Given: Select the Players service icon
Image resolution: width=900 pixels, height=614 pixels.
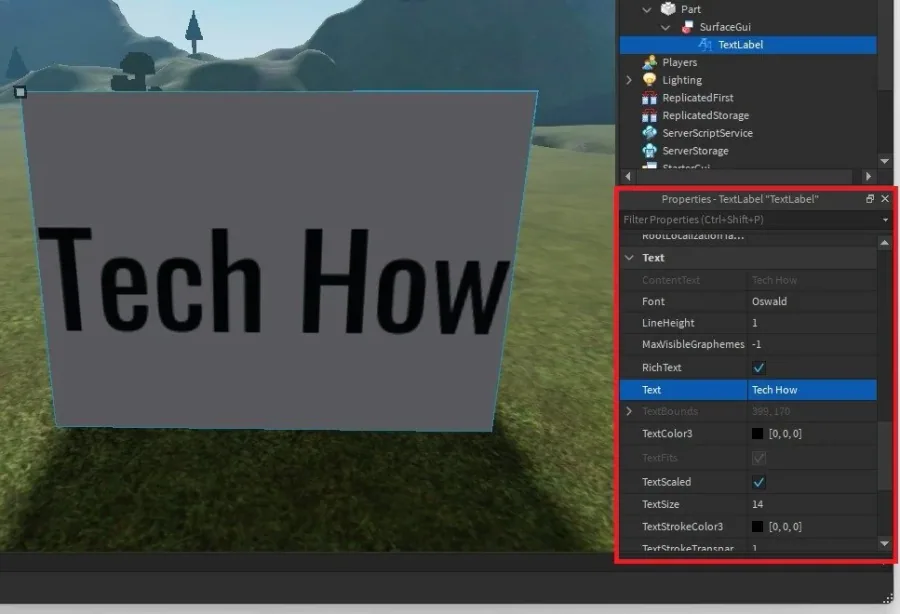Looking at the screenshot, I should (650, 62).
